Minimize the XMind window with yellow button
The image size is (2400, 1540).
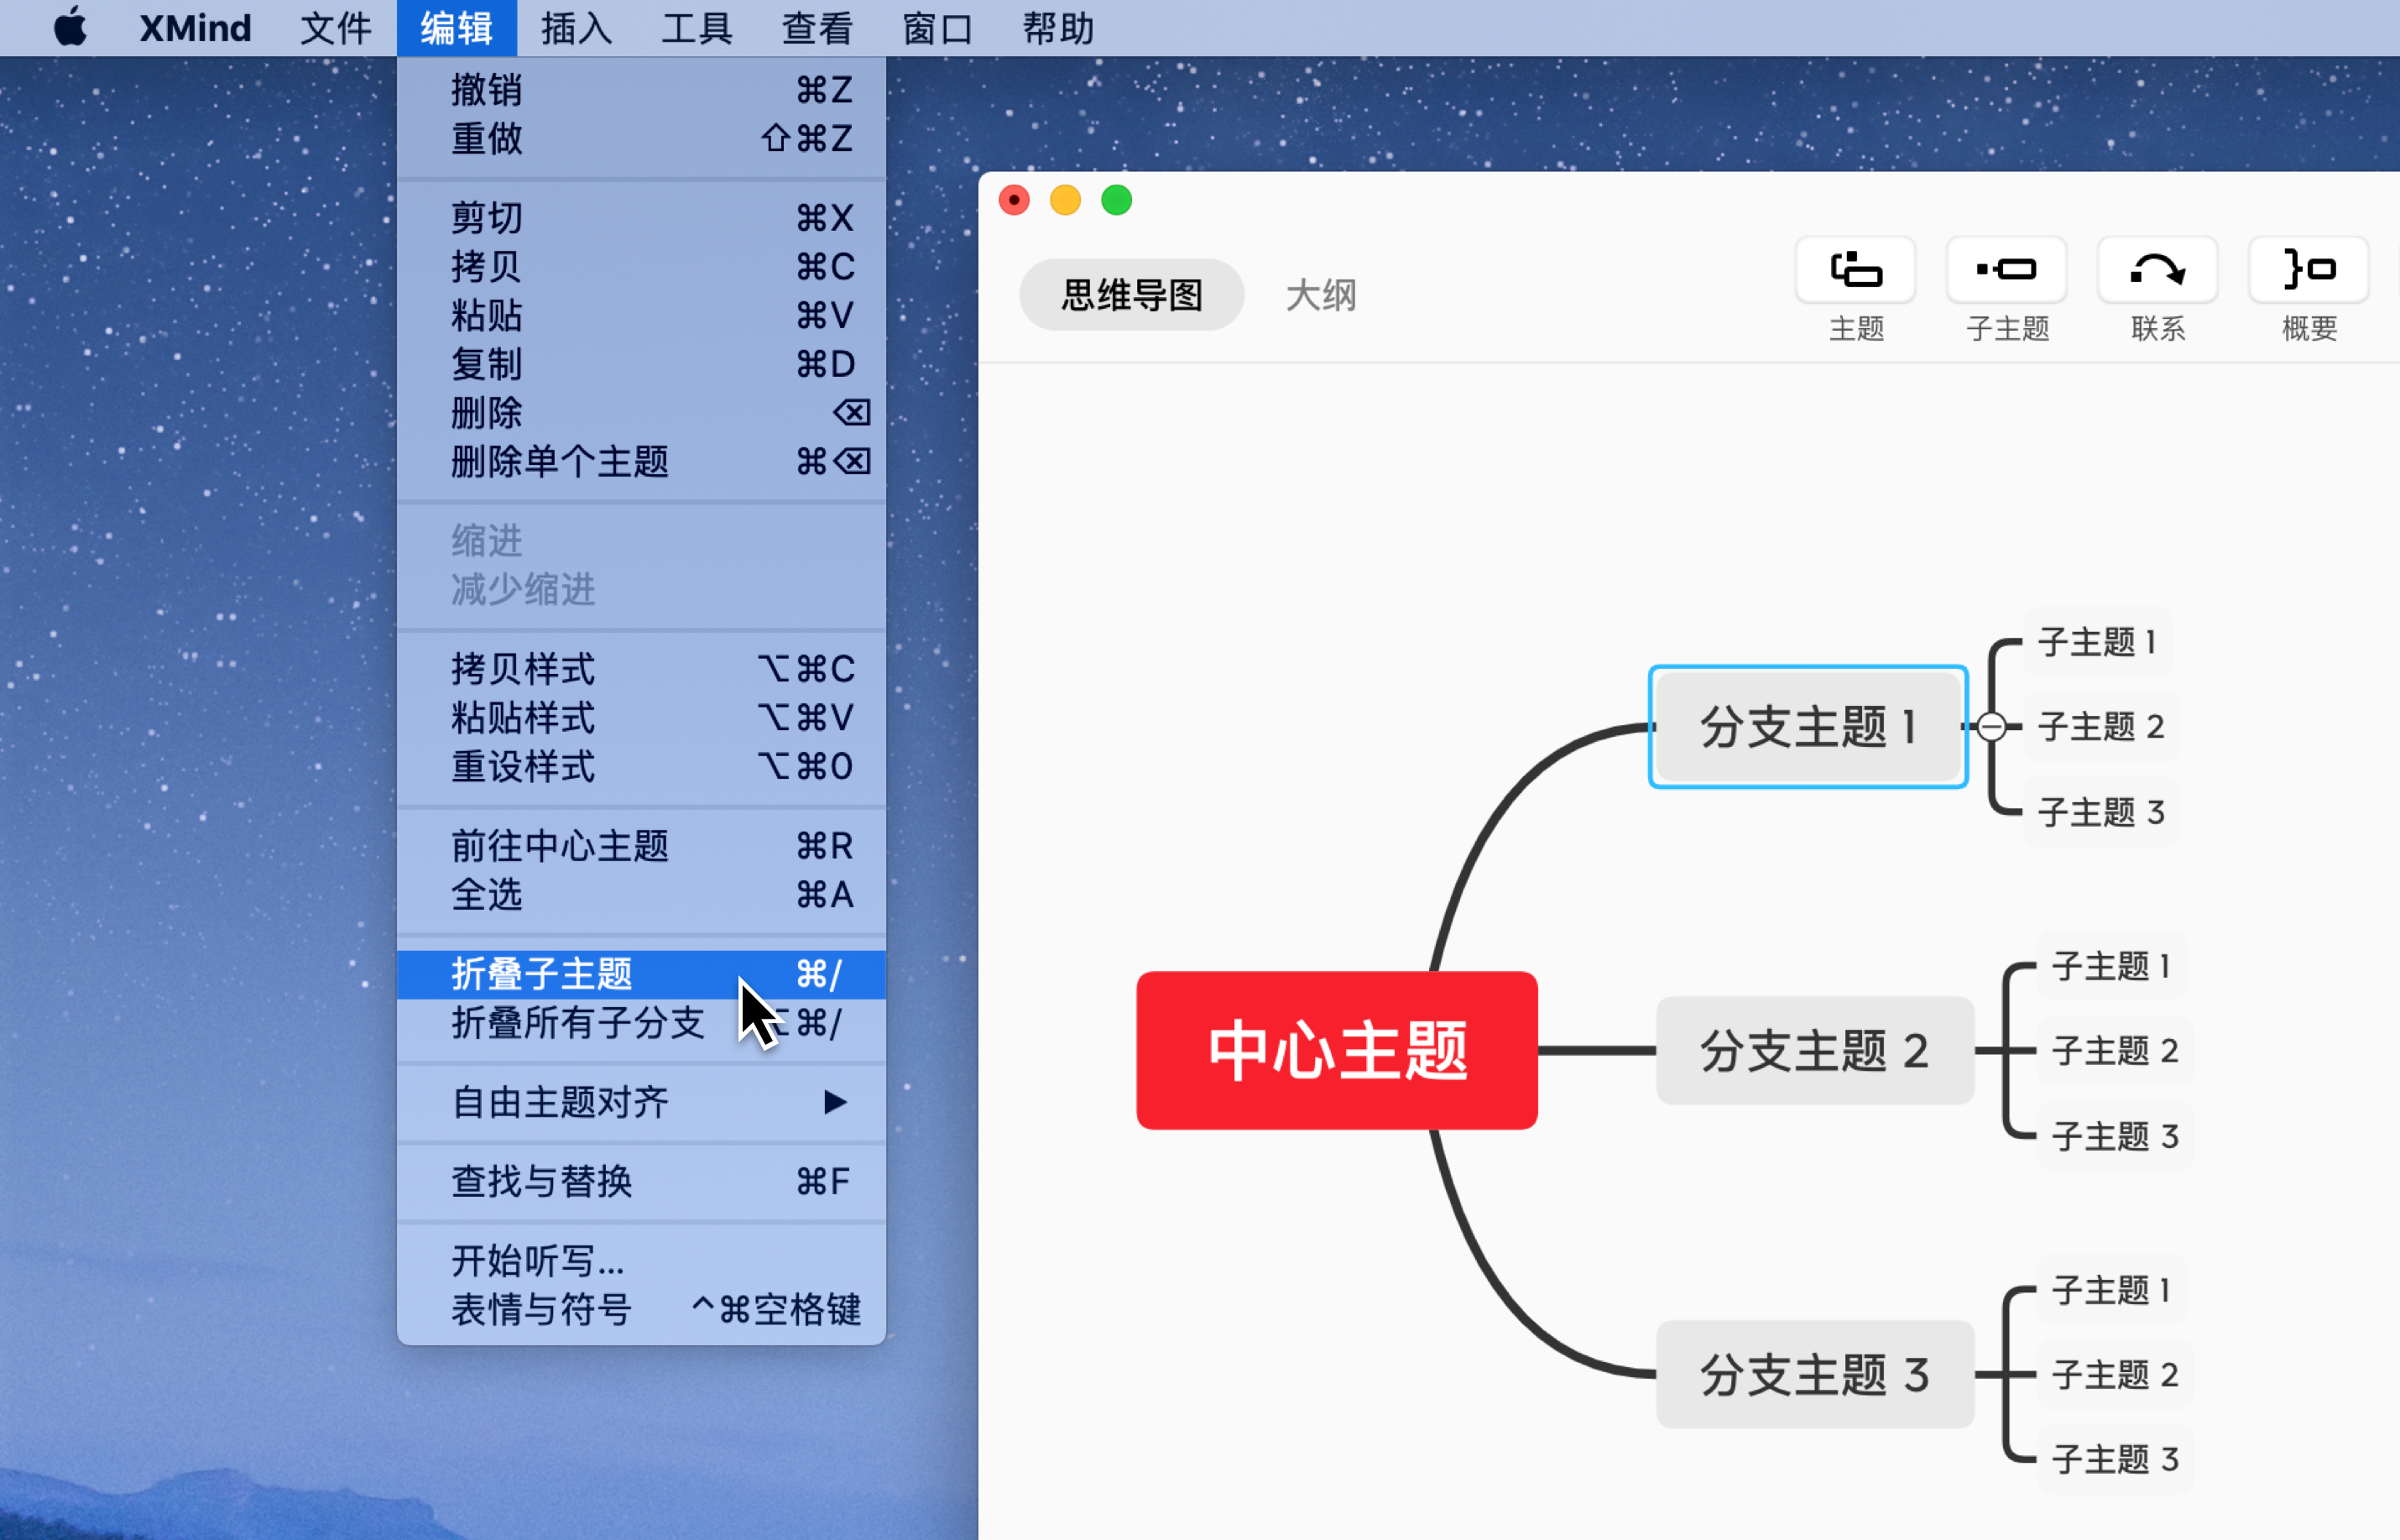tap(1065, 200)
